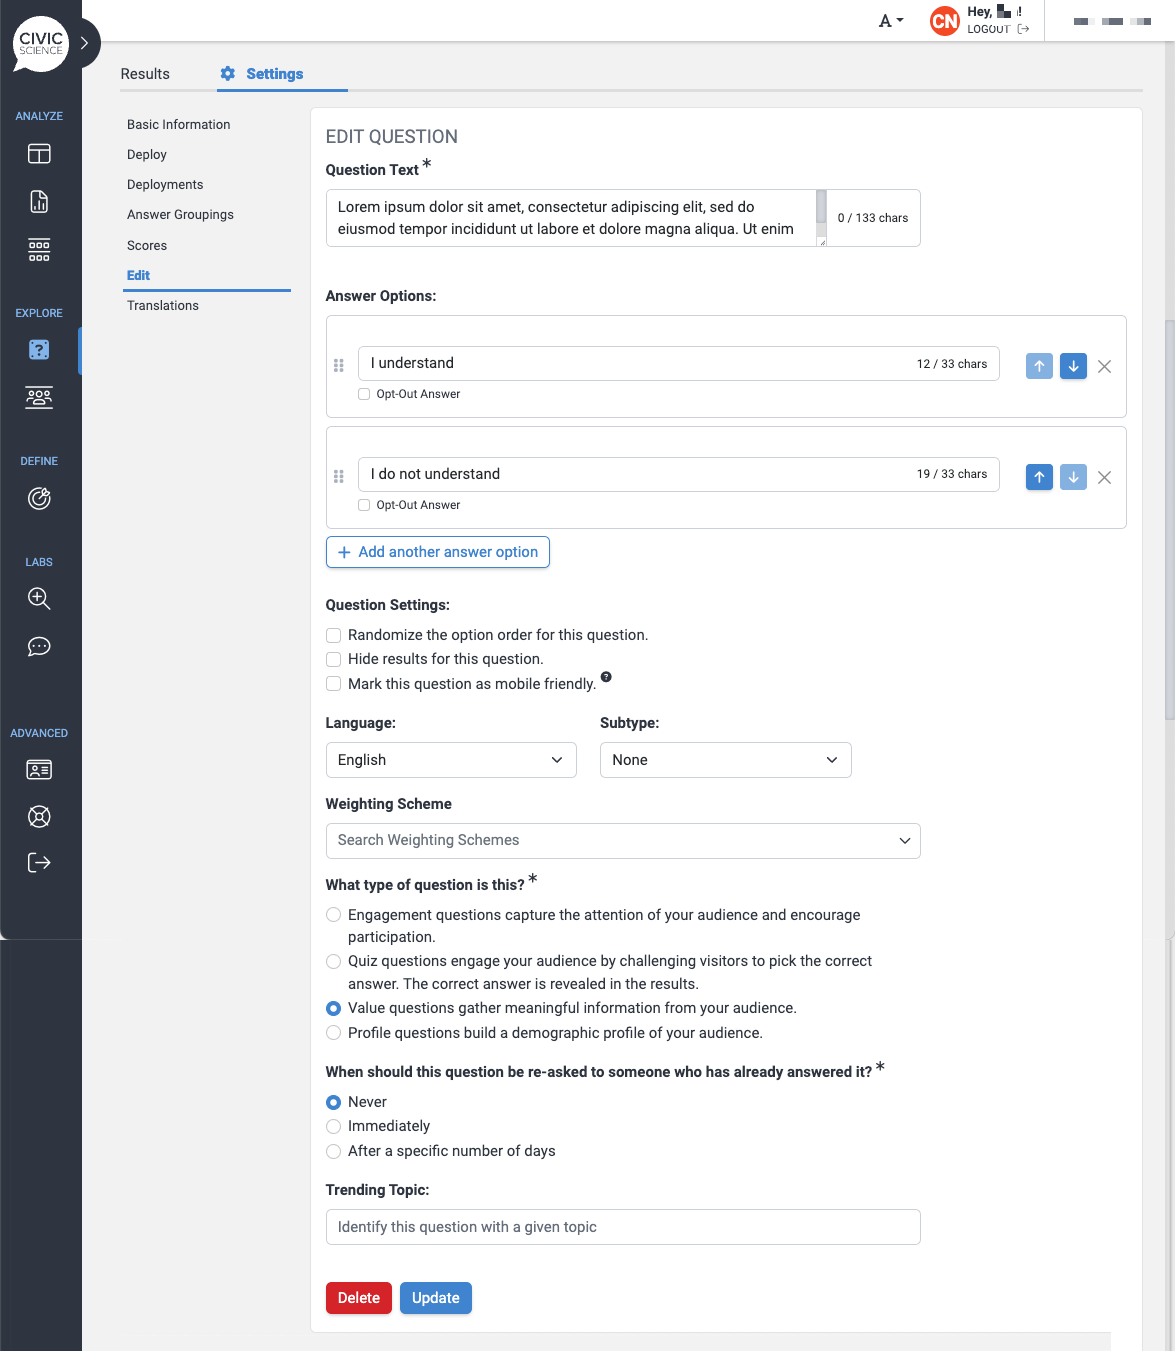Move 'I do not understand' option up
Viewport: 1175px width, 1351px height.
(1039, 477)
